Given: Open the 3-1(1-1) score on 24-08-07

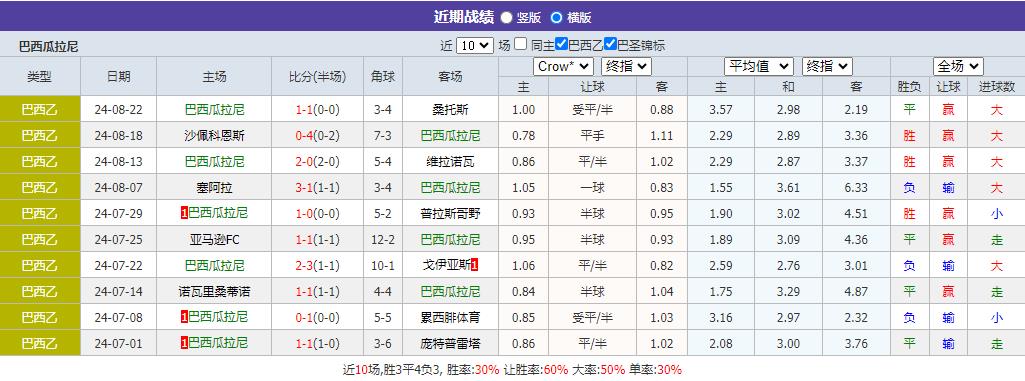Looking at the screenshot, I should point(318,188).
